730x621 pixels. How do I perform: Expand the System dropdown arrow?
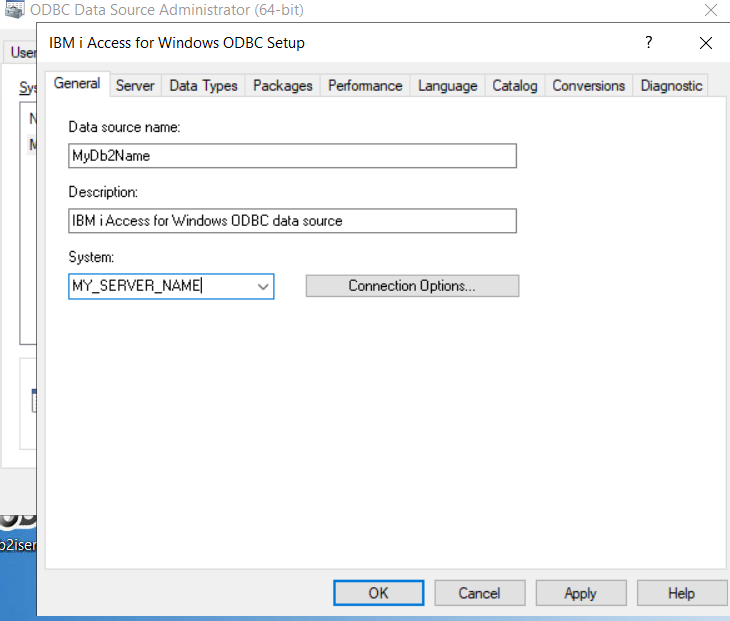pos(263,287)
